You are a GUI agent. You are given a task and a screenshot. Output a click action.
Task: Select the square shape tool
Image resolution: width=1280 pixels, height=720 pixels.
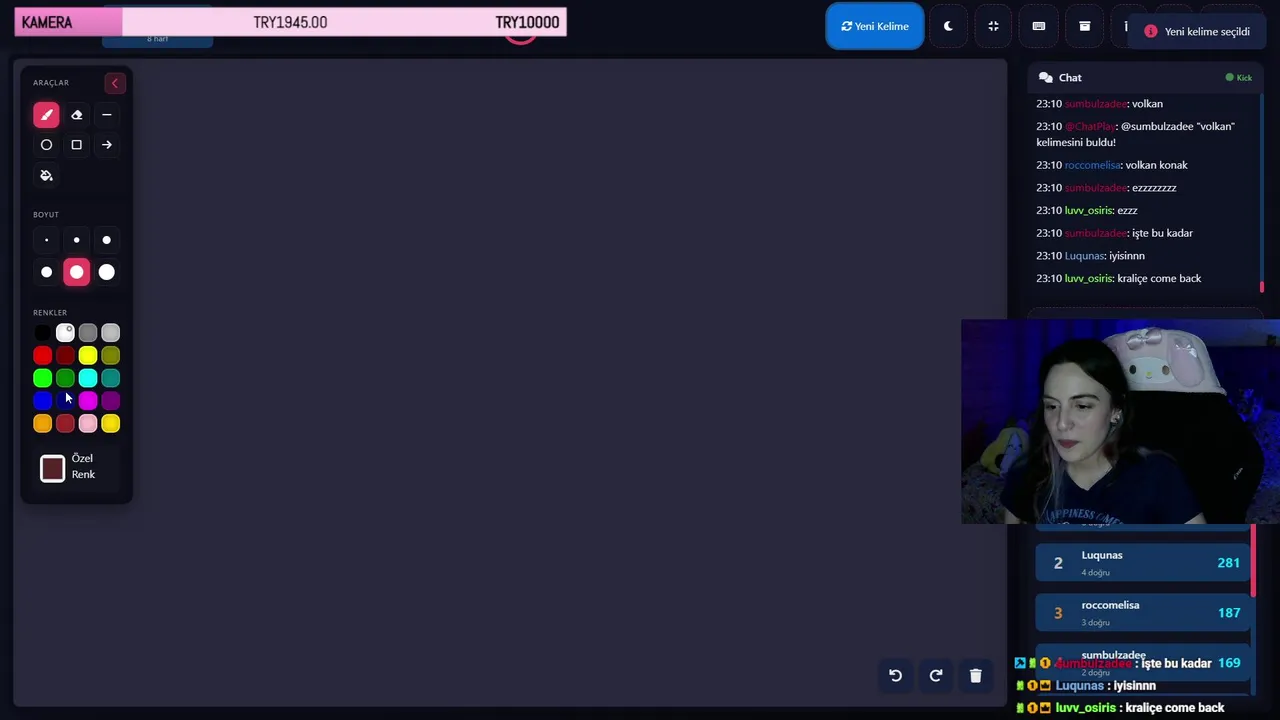pyautogui.click(x=76, y=145)
